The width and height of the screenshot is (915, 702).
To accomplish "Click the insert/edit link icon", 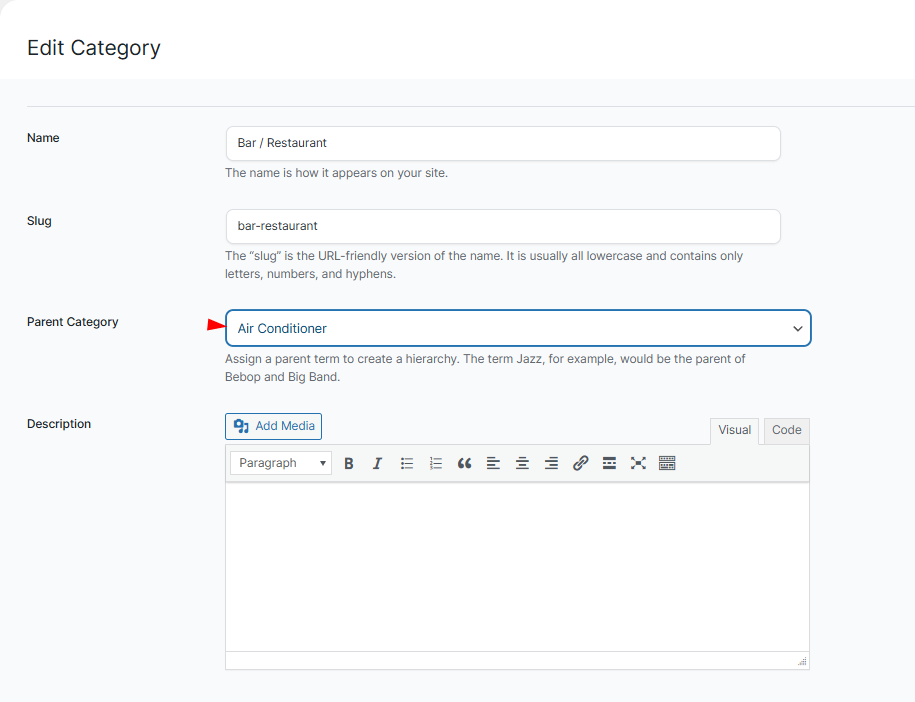I will click(580, 463).
